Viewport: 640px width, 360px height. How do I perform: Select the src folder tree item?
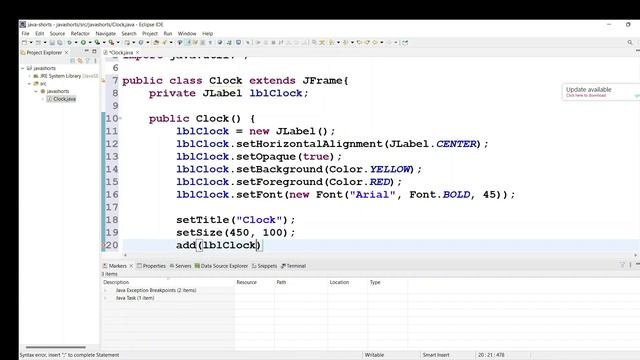pos(40,84)
